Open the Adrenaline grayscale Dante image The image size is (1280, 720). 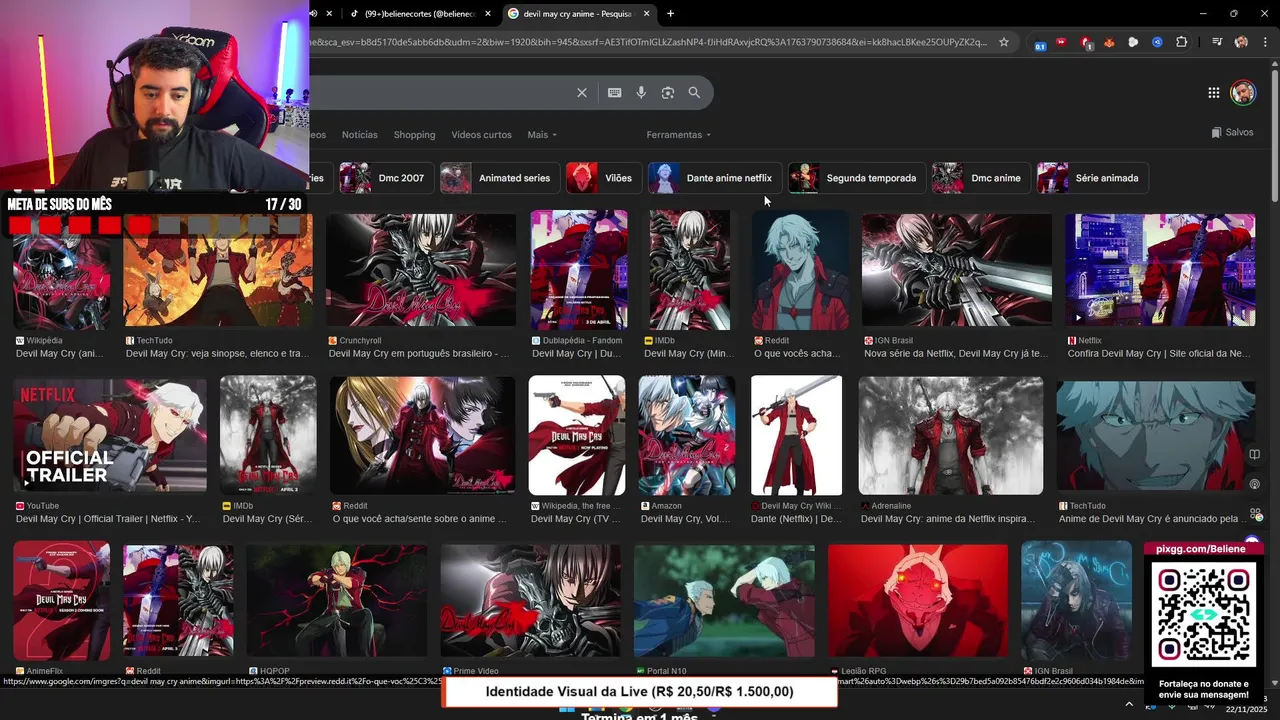(x=951, y=435)
